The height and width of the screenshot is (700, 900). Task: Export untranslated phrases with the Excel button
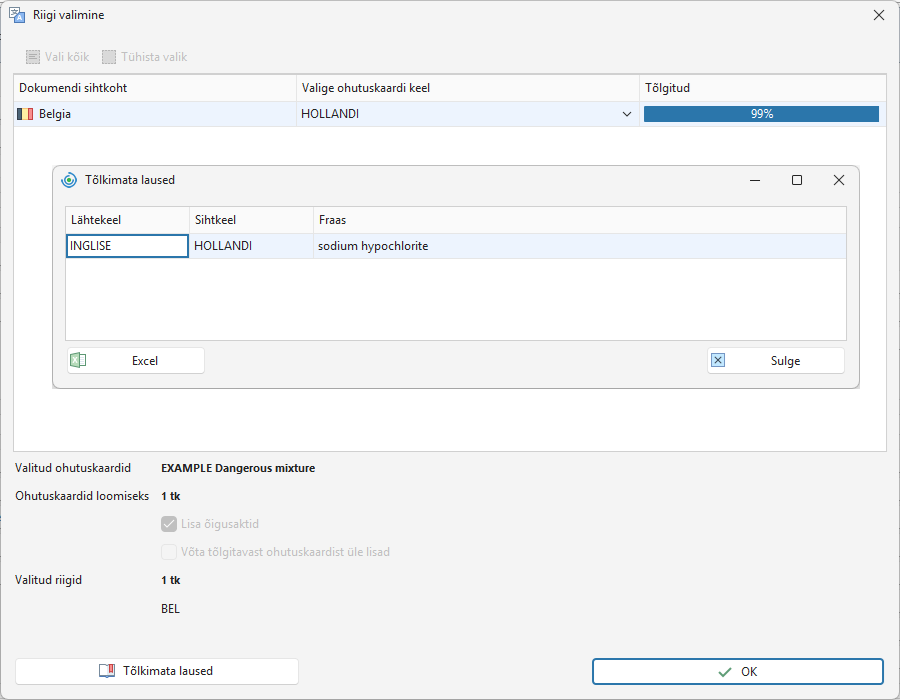point(136,360)
